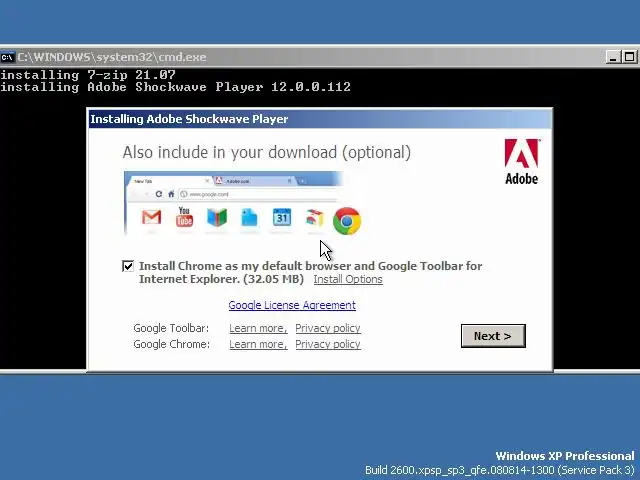Maximize the cmd.exe window
The width and height of the screenshot is (640, 480).
pyautogui.click(x=629, y=57)
